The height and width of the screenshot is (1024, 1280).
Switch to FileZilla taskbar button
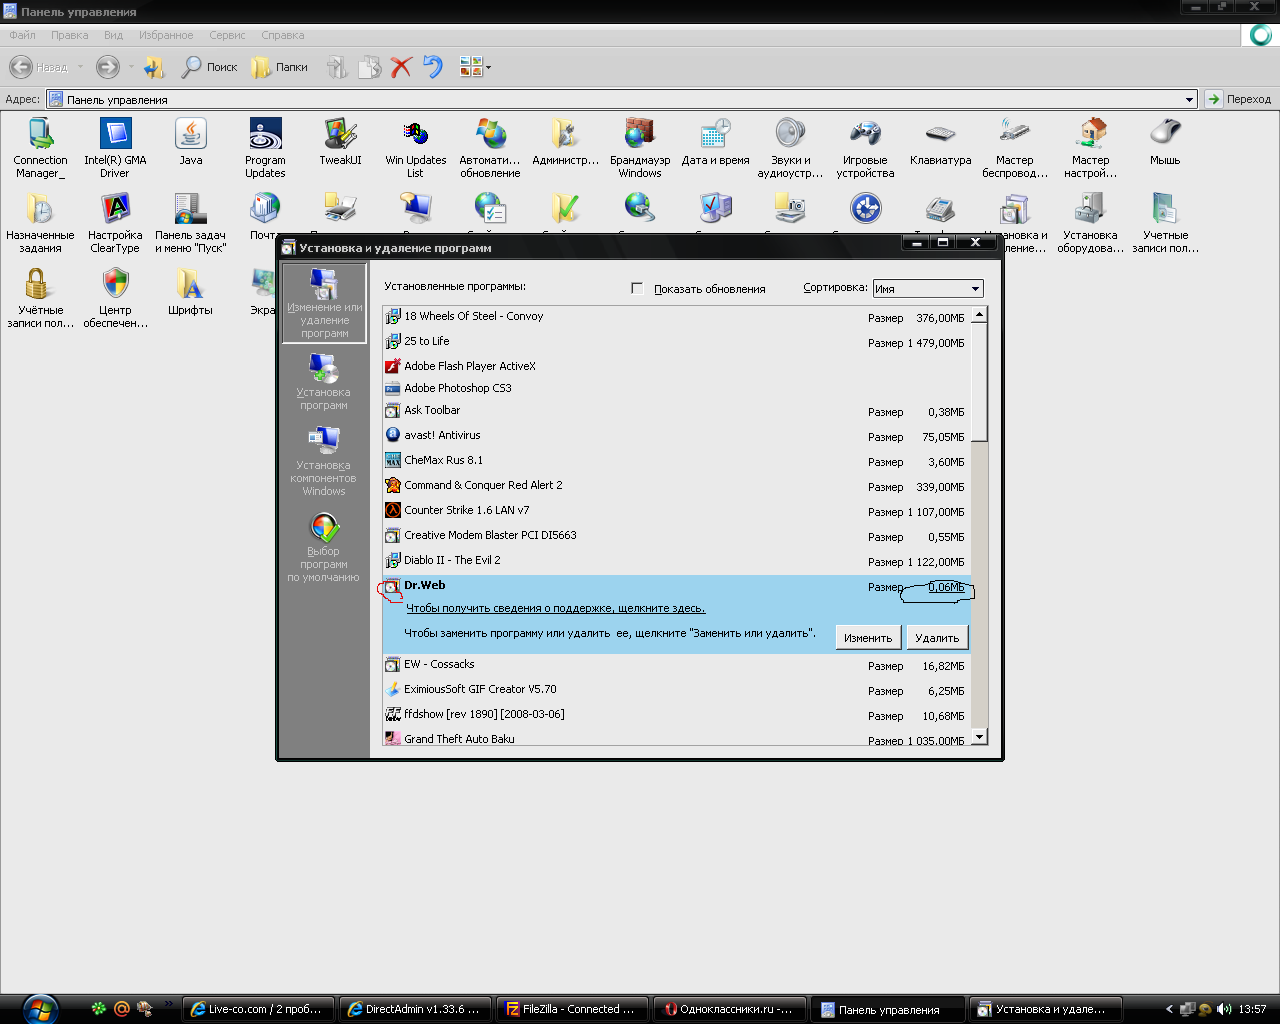(x=570, y=1009)
